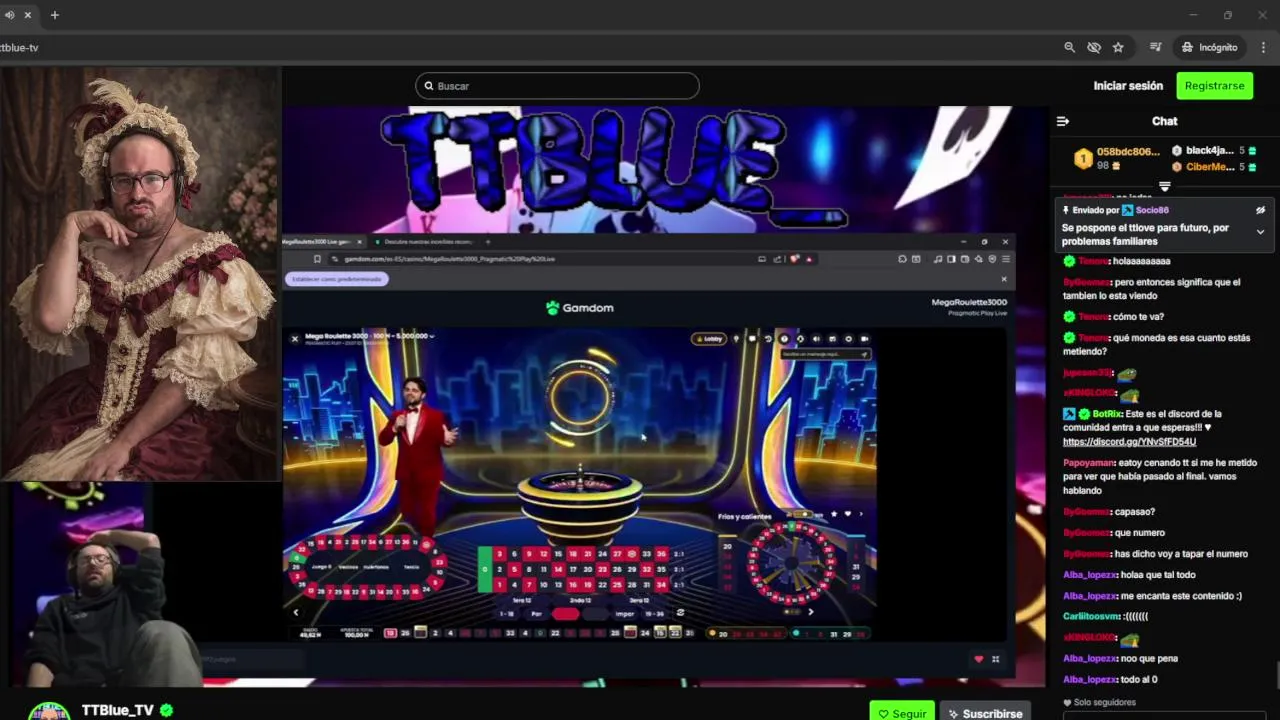The height and width of the screenshot is (720, 1280).
Task: Click the fullscreen icon beside the heart
Action: (995, 659)
